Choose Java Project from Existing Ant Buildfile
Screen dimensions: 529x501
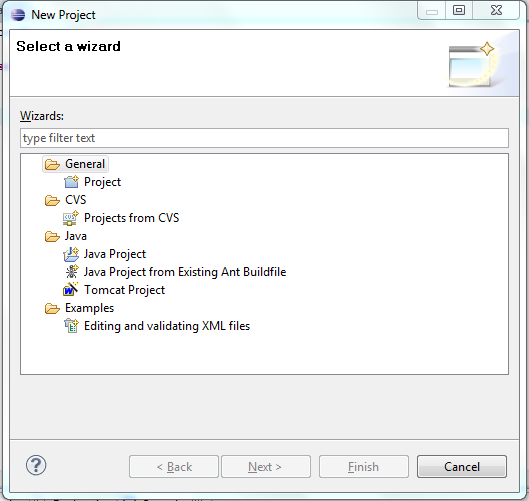click(x=185, y=272)
